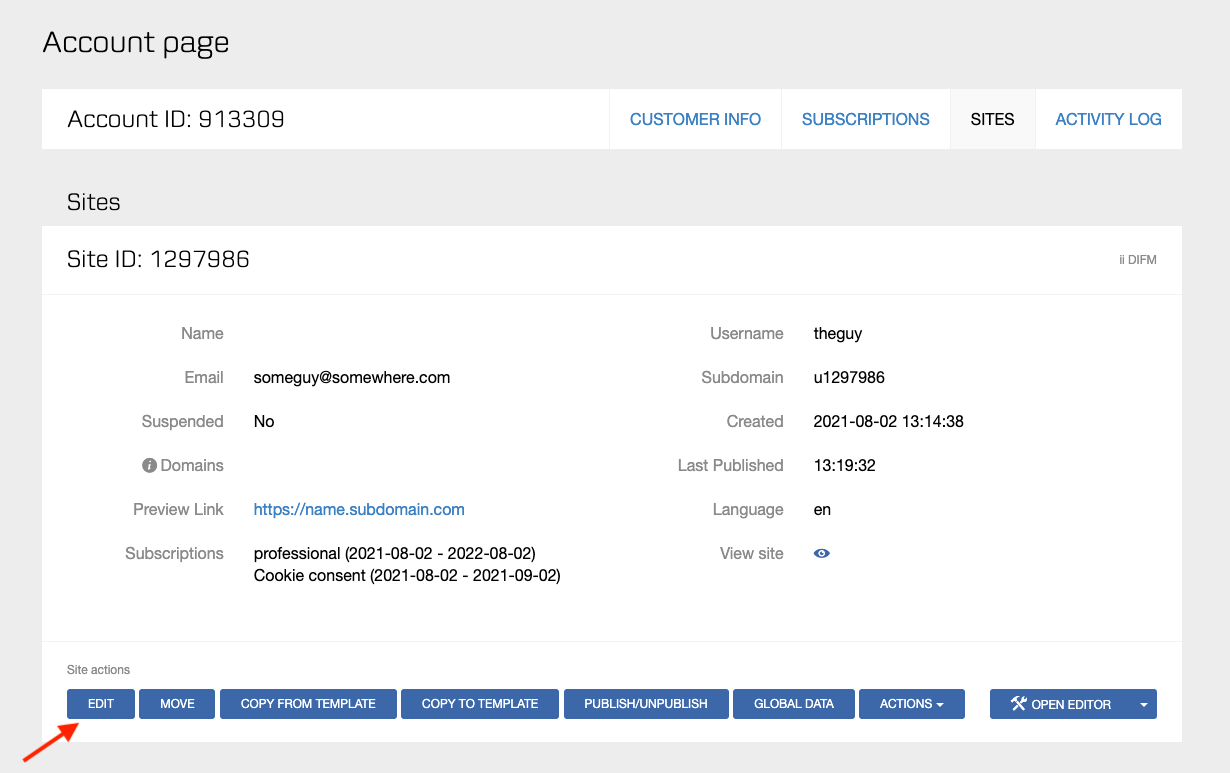Screen dimensions: 1230x773
Task: Click the ii DIFM label
Action: 1138,260
